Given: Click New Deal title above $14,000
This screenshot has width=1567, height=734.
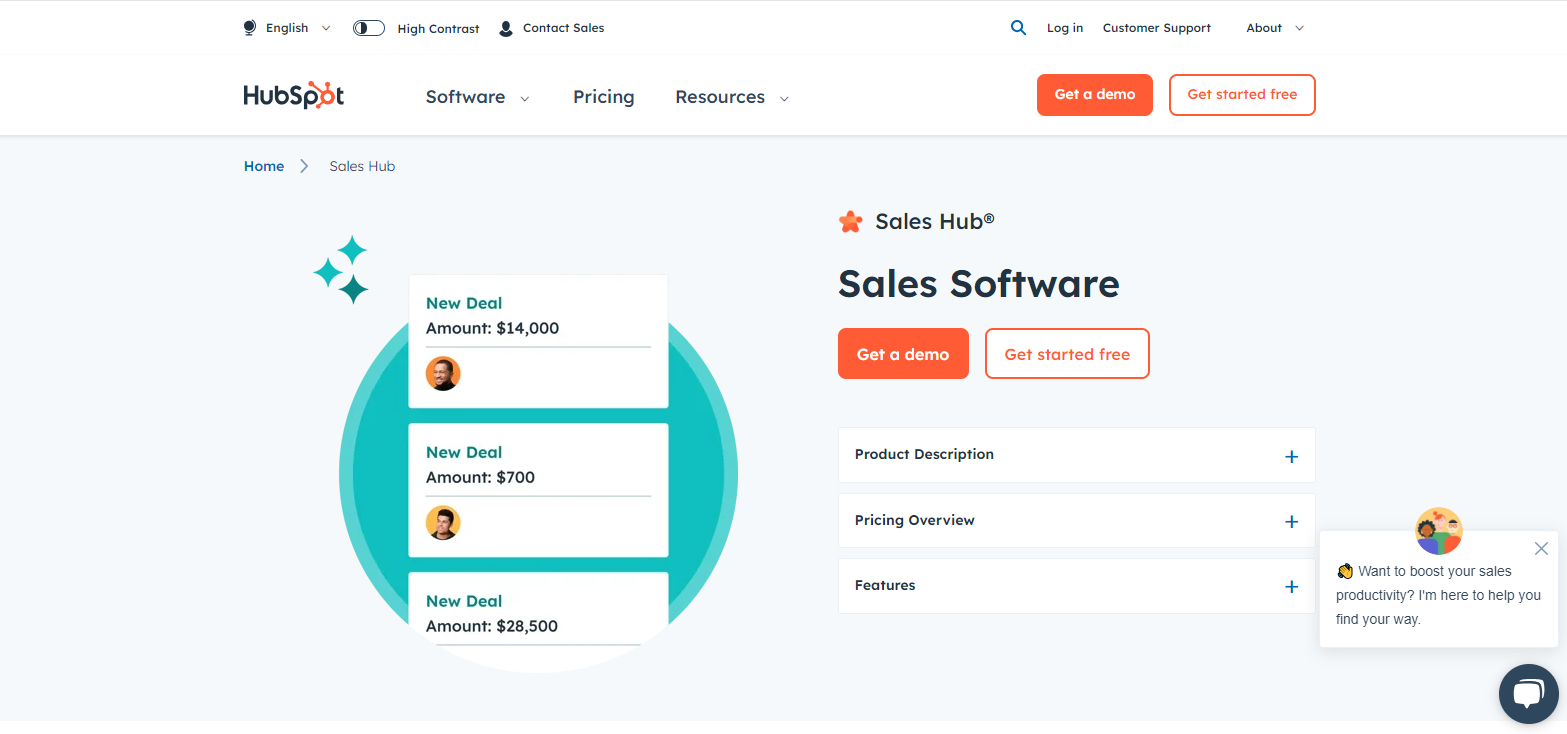Looking at the screenshot, I should pyautogui.click(x=464, y=303).
